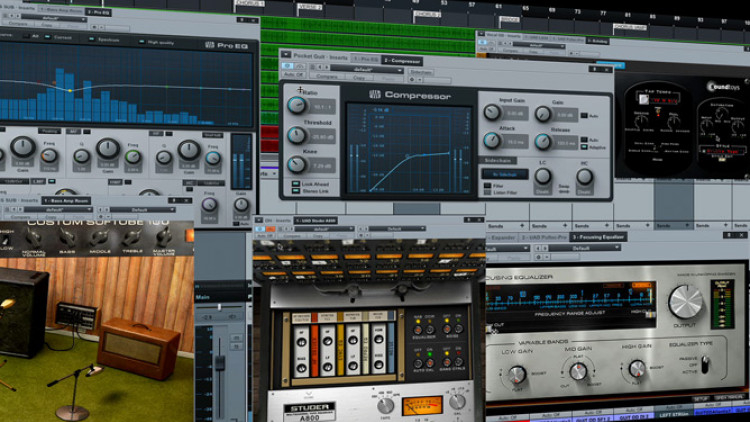Click the yellow EQ node on curve
The image size is (750, 422).
[x=70, y=90]
